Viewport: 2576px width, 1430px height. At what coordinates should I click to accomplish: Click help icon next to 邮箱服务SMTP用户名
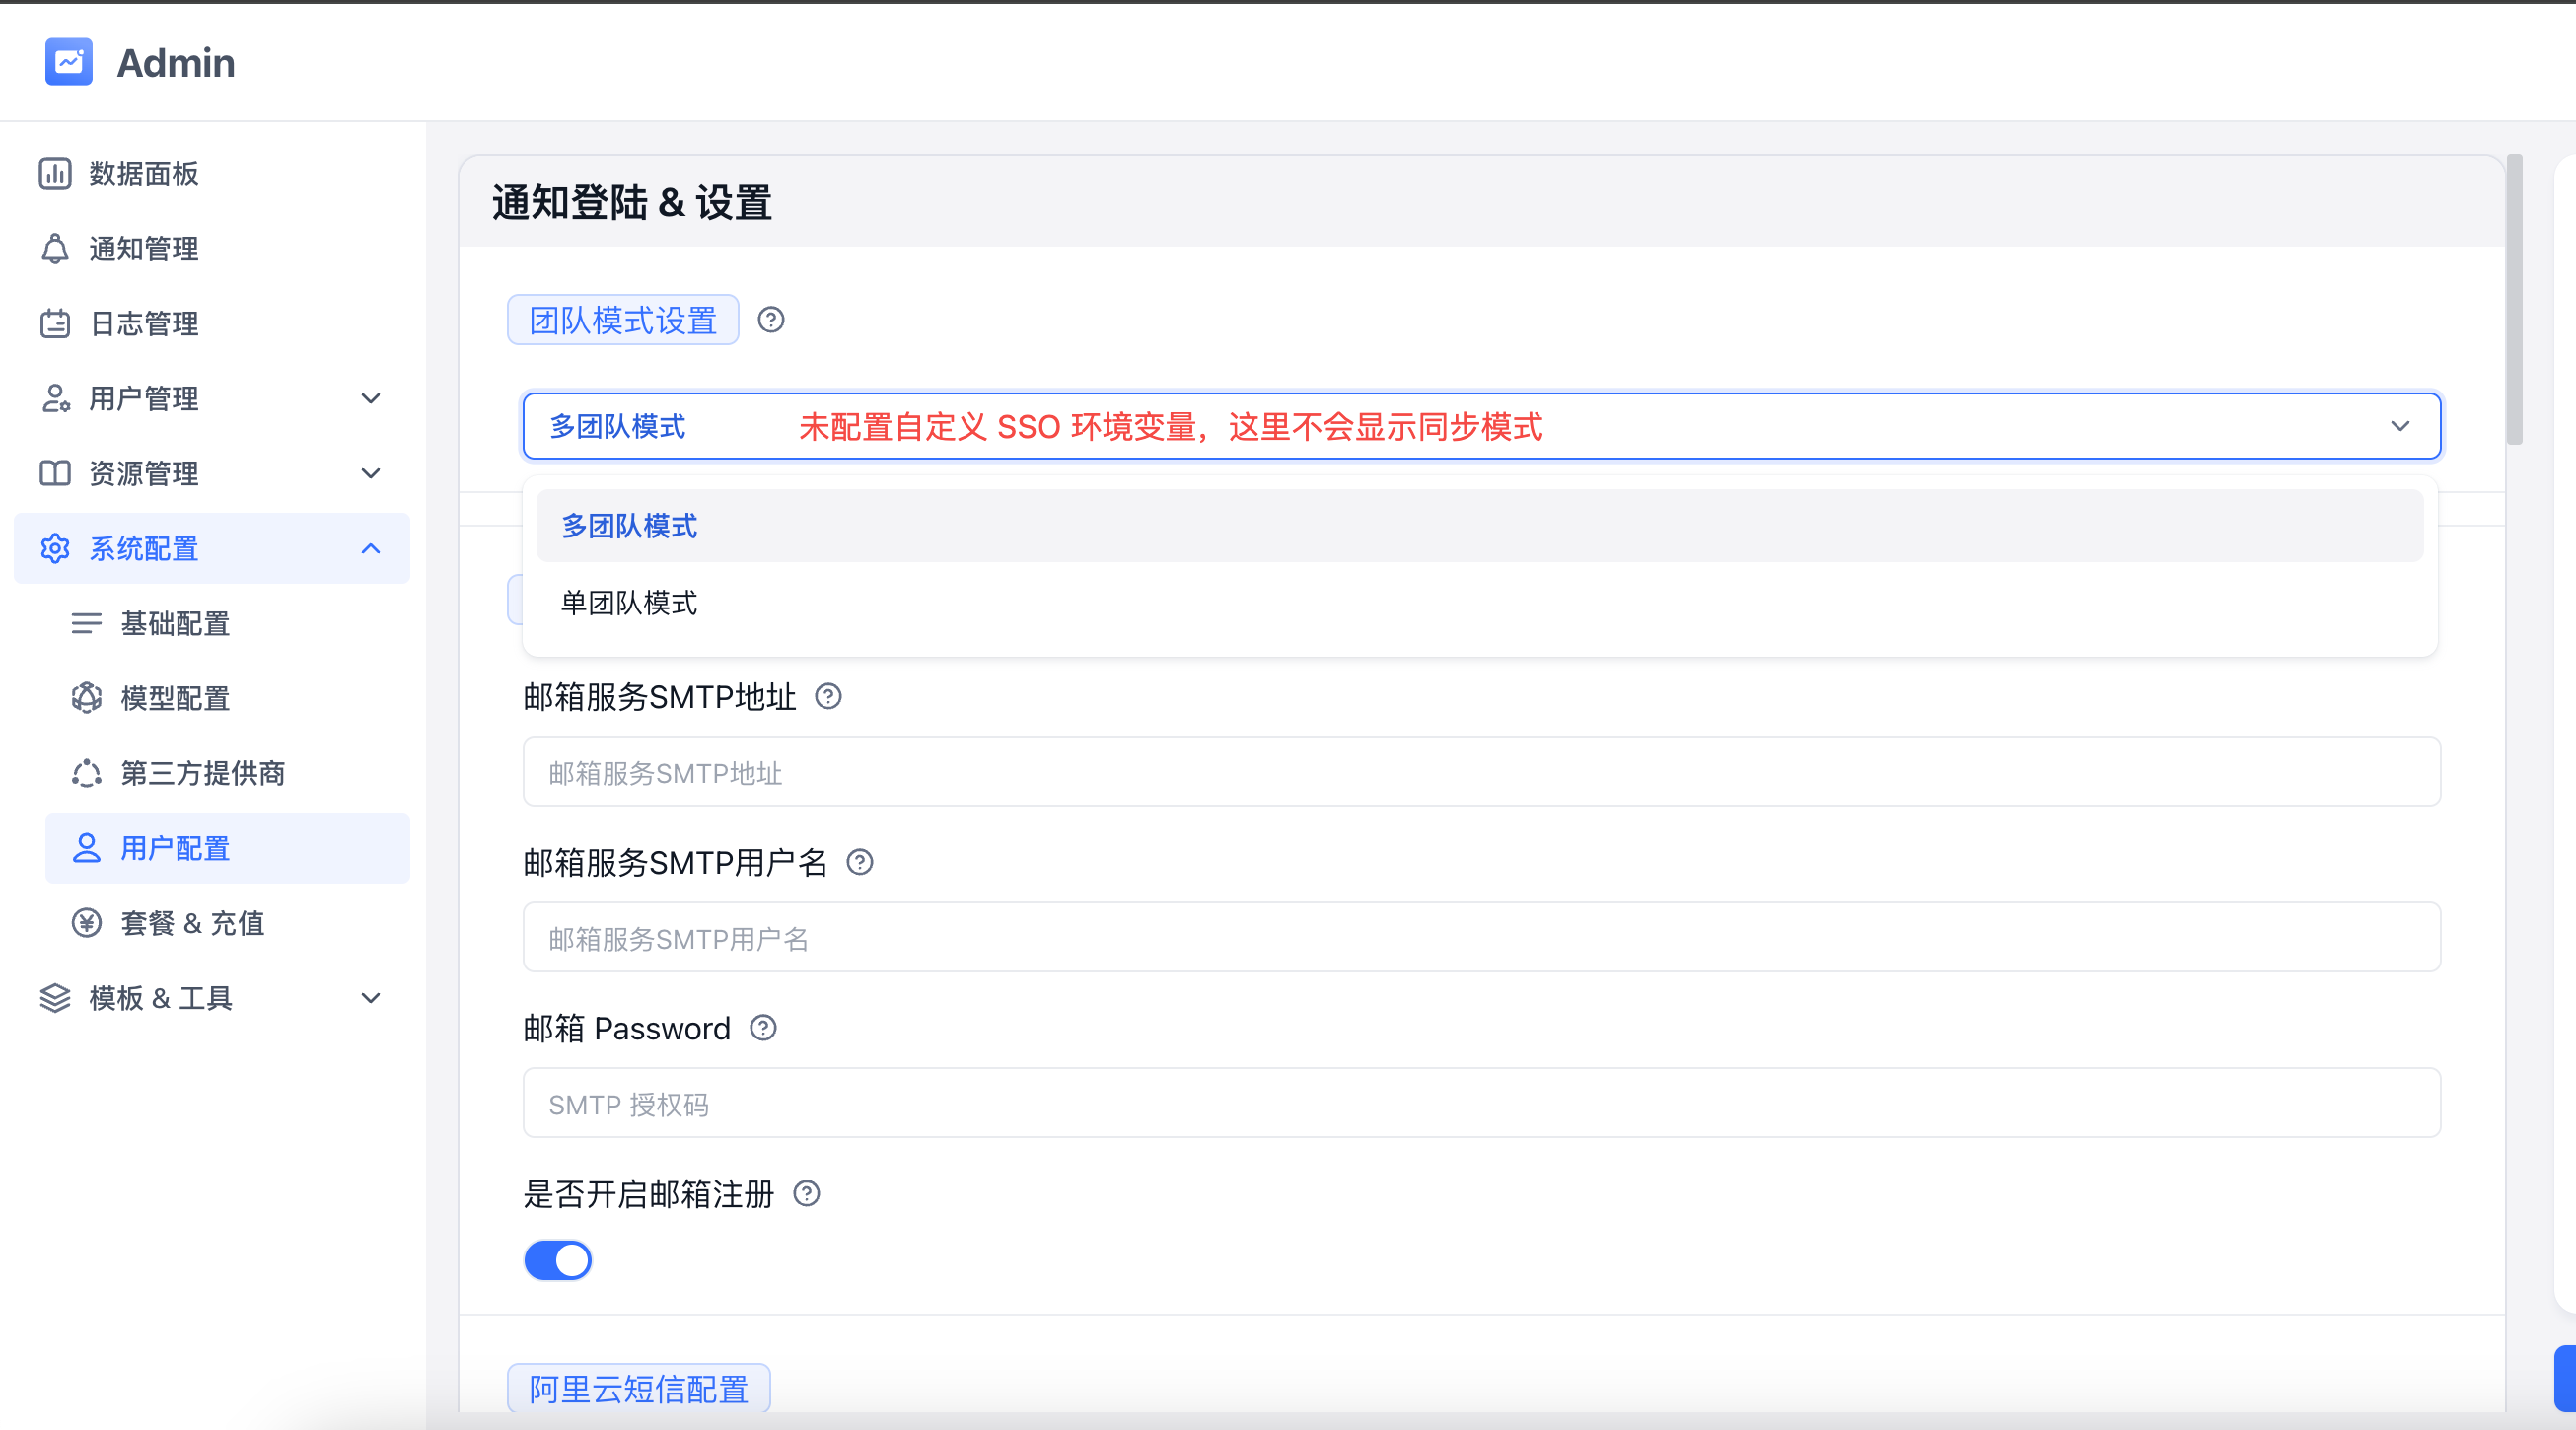tap(860, 862)
